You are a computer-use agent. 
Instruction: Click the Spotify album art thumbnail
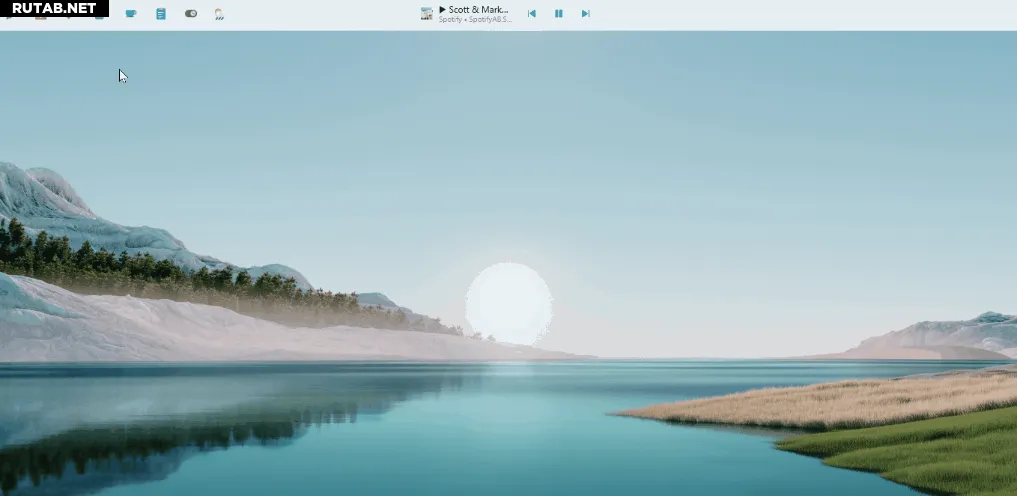pyautogui.click(x=427, y=14)
